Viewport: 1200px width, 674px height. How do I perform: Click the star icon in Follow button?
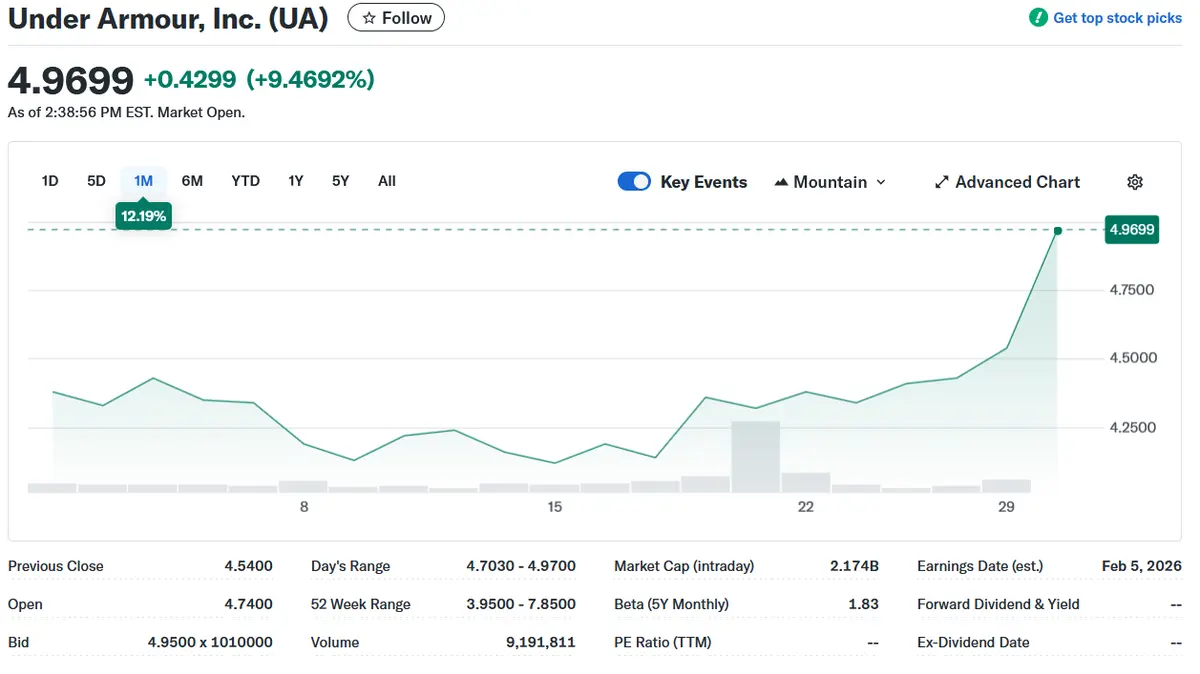click(369, 18)
